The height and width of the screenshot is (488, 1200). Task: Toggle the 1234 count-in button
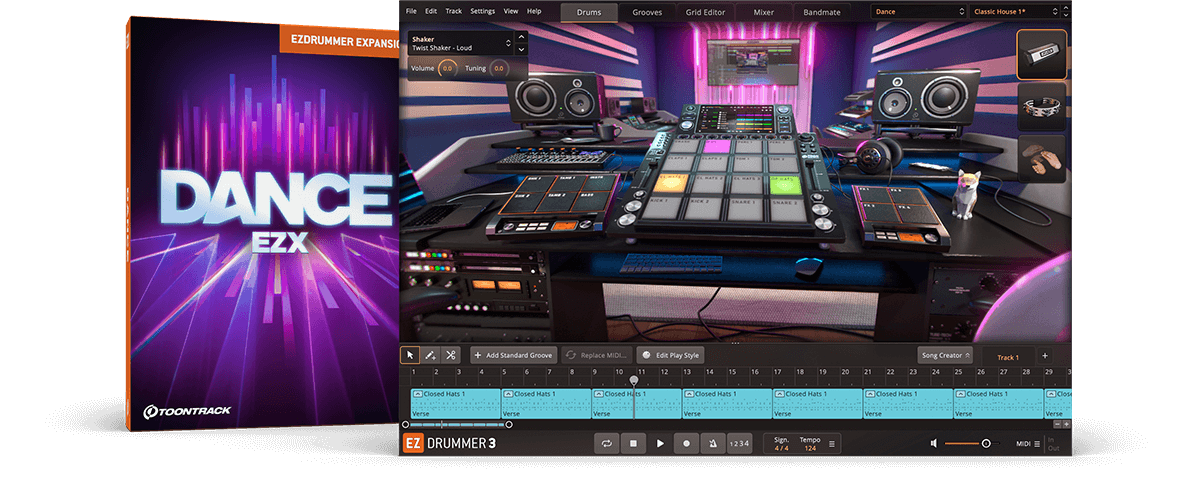739,443
